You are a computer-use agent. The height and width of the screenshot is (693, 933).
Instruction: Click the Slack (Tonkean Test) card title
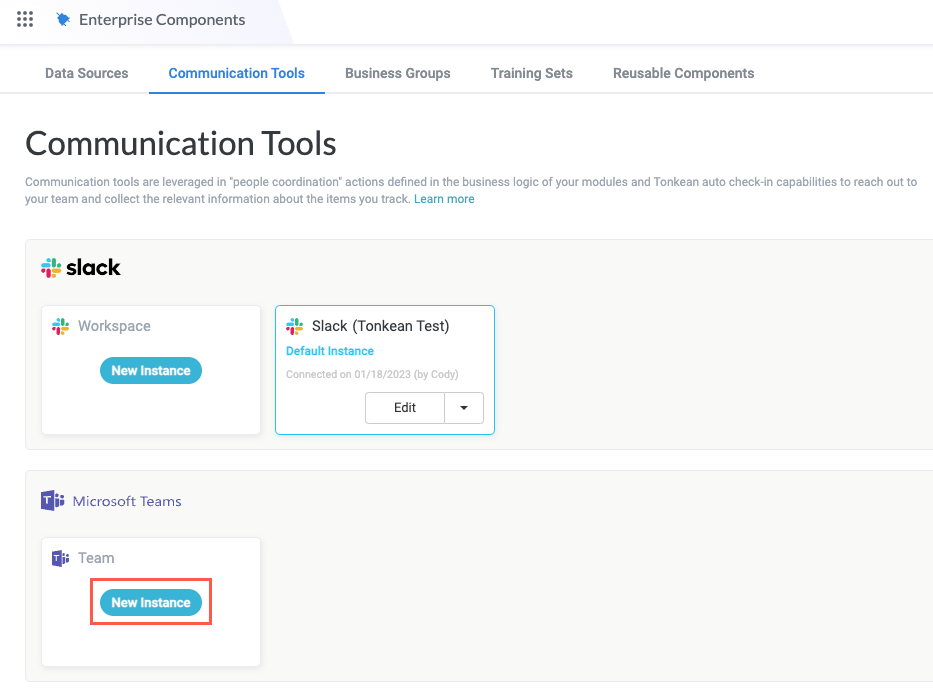coord(381,326)
